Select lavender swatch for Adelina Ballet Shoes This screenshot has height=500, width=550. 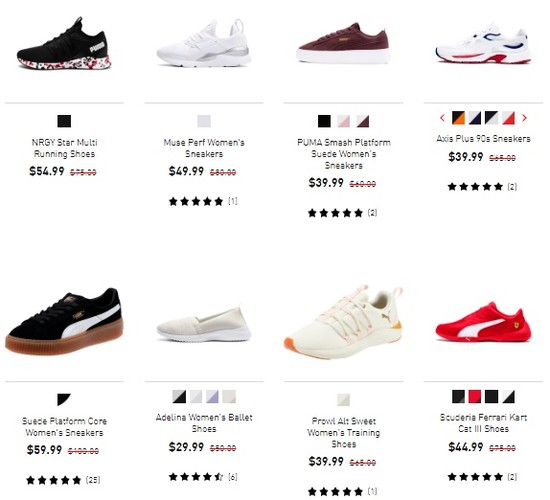tap(212, 396)
